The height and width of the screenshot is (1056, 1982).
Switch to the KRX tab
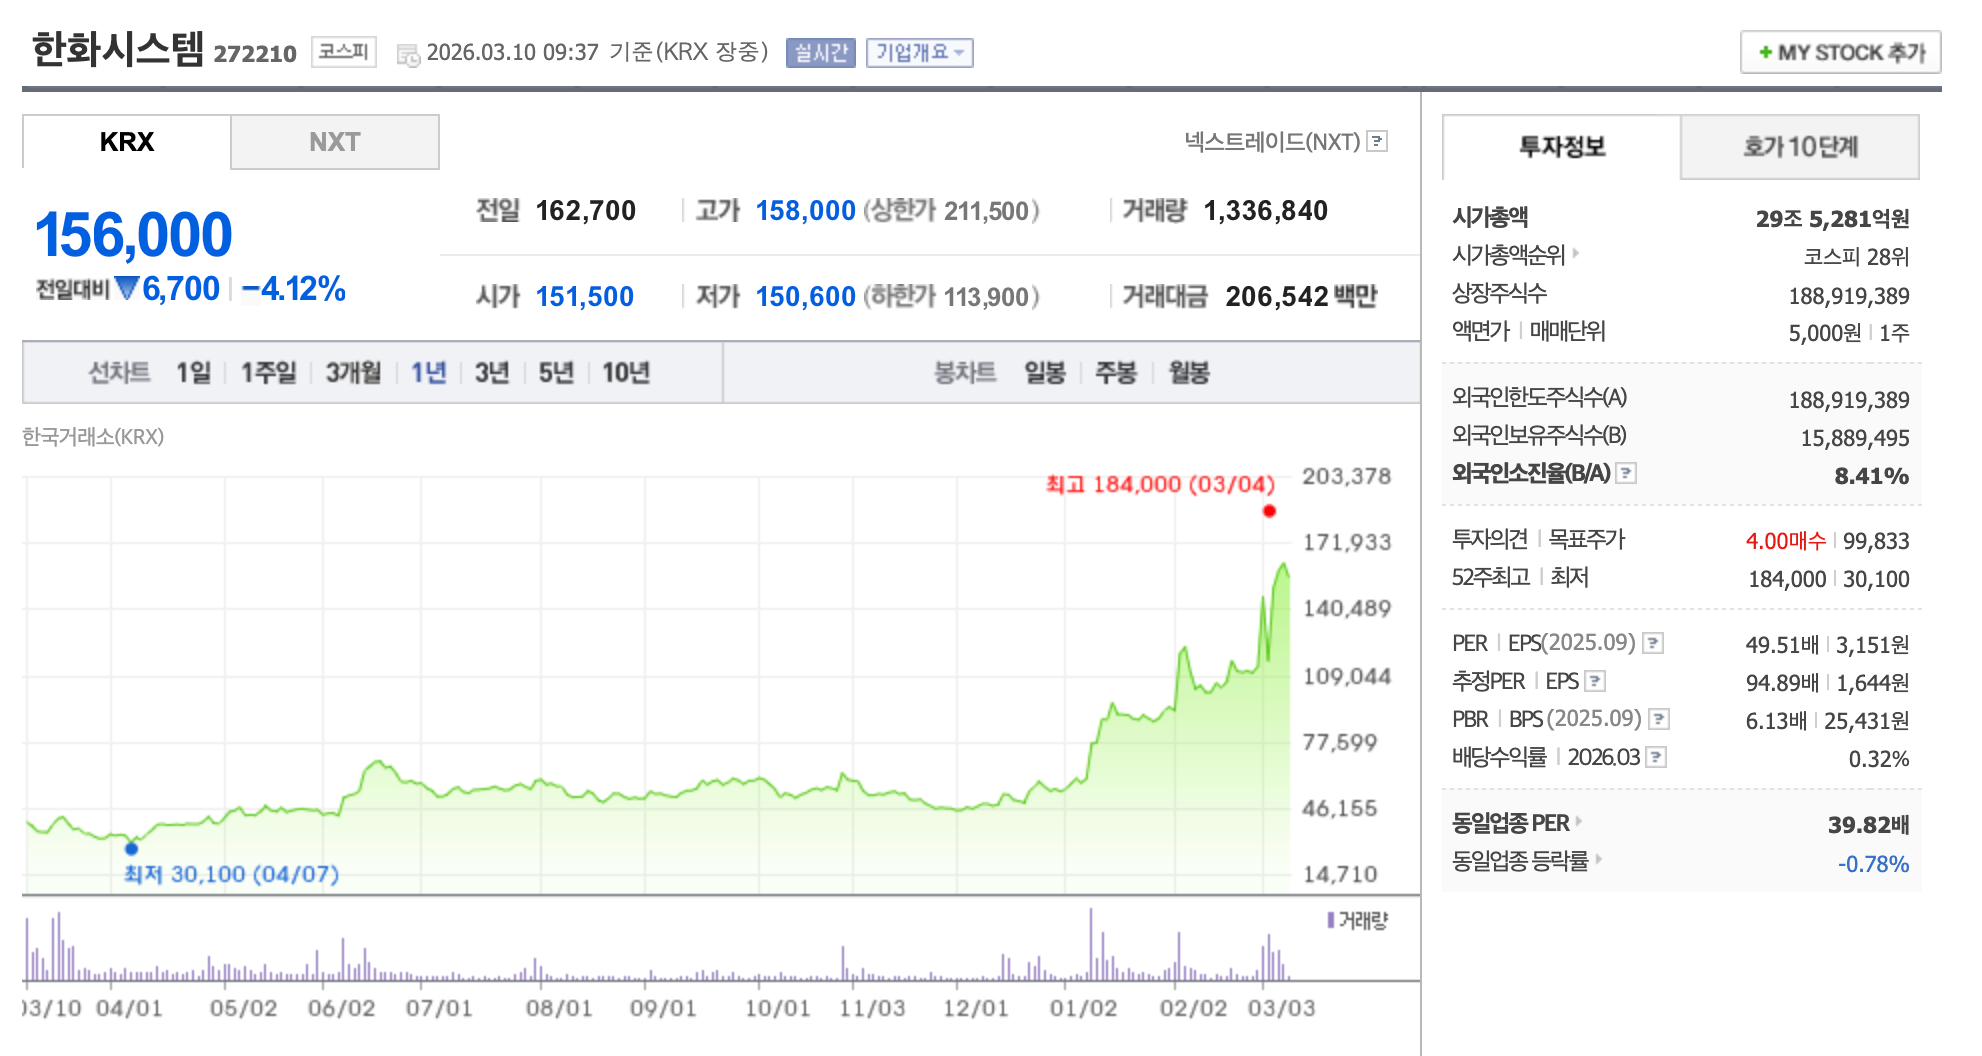[x=127, y=142]
